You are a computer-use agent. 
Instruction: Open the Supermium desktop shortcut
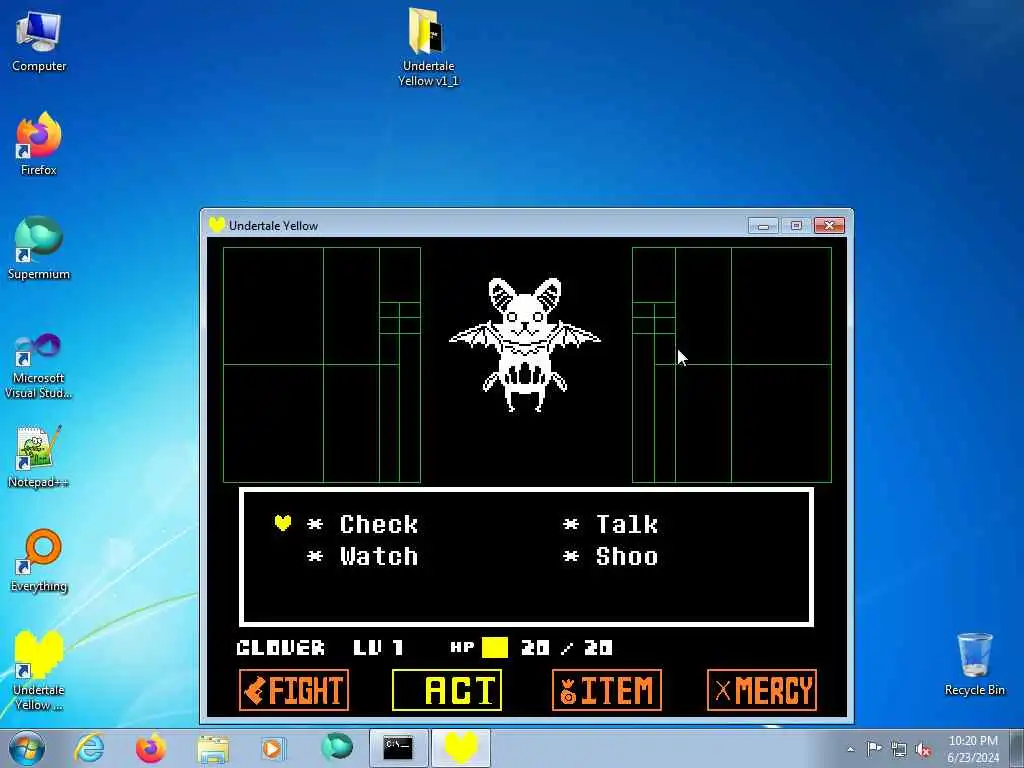[39, 248]
